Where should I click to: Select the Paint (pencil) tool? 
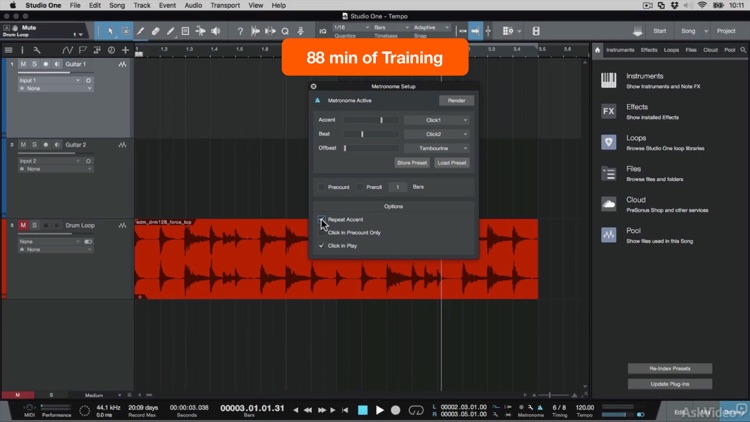click(x=170, y=31)
